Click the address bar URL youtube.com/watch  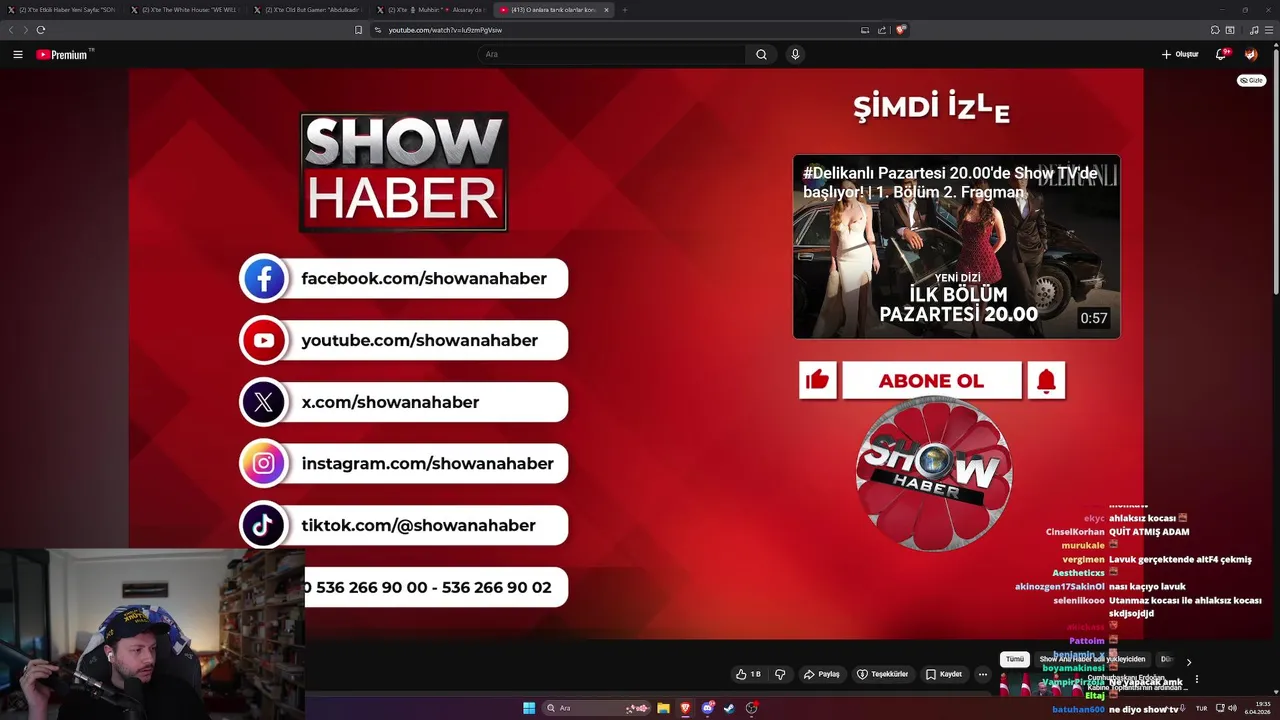point(445,30)
